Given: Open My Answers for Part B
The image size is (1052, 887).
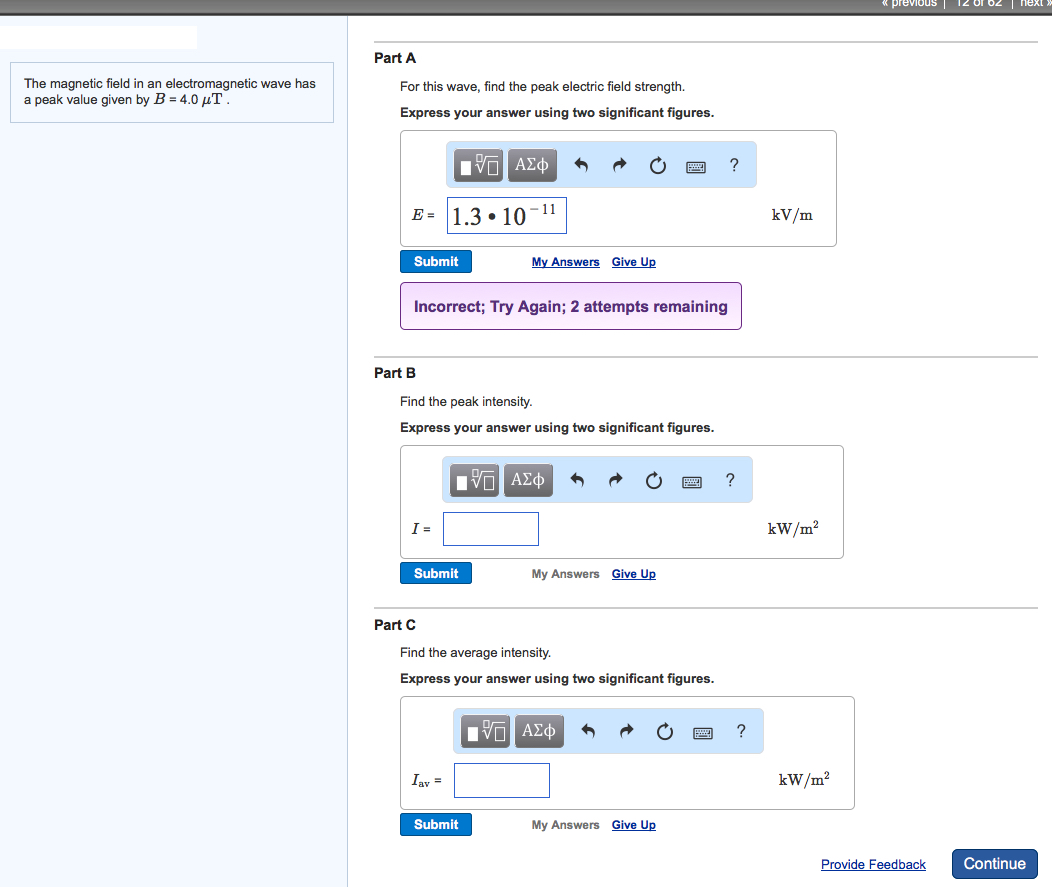Looking at the screenshot, I should 566,574.
